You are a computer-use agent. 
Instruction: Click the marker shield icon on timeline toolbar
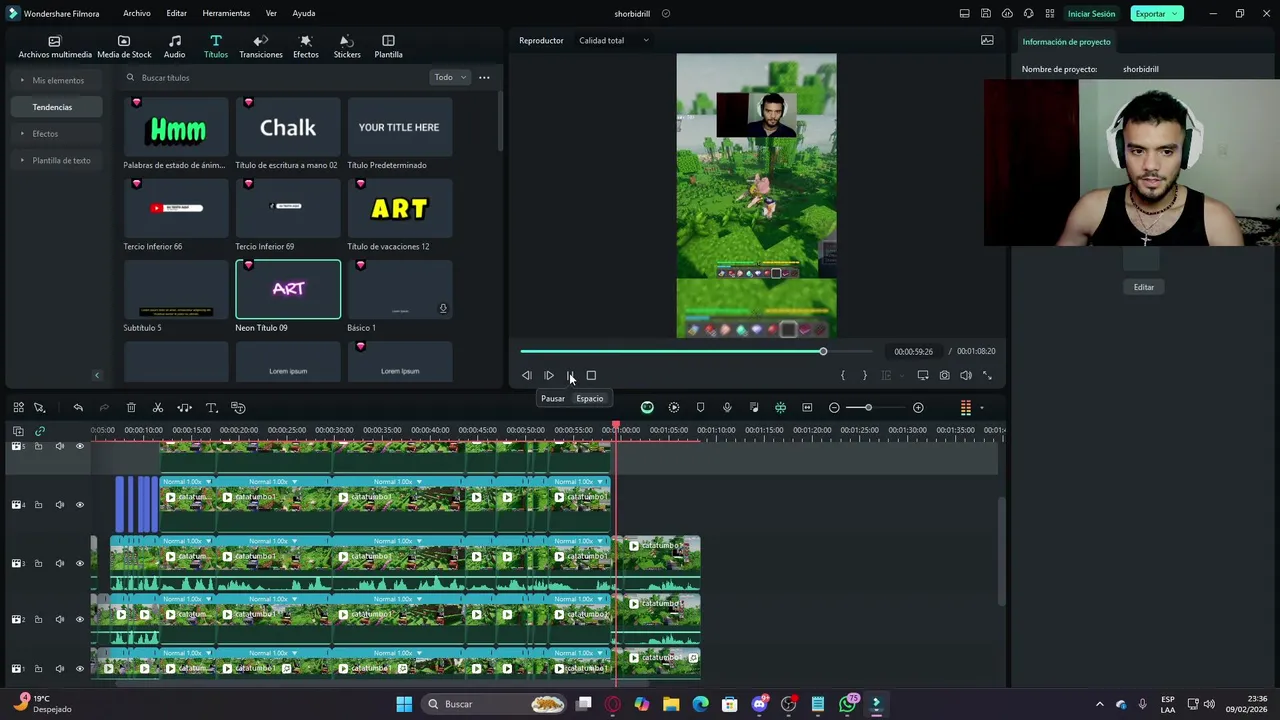700,408
